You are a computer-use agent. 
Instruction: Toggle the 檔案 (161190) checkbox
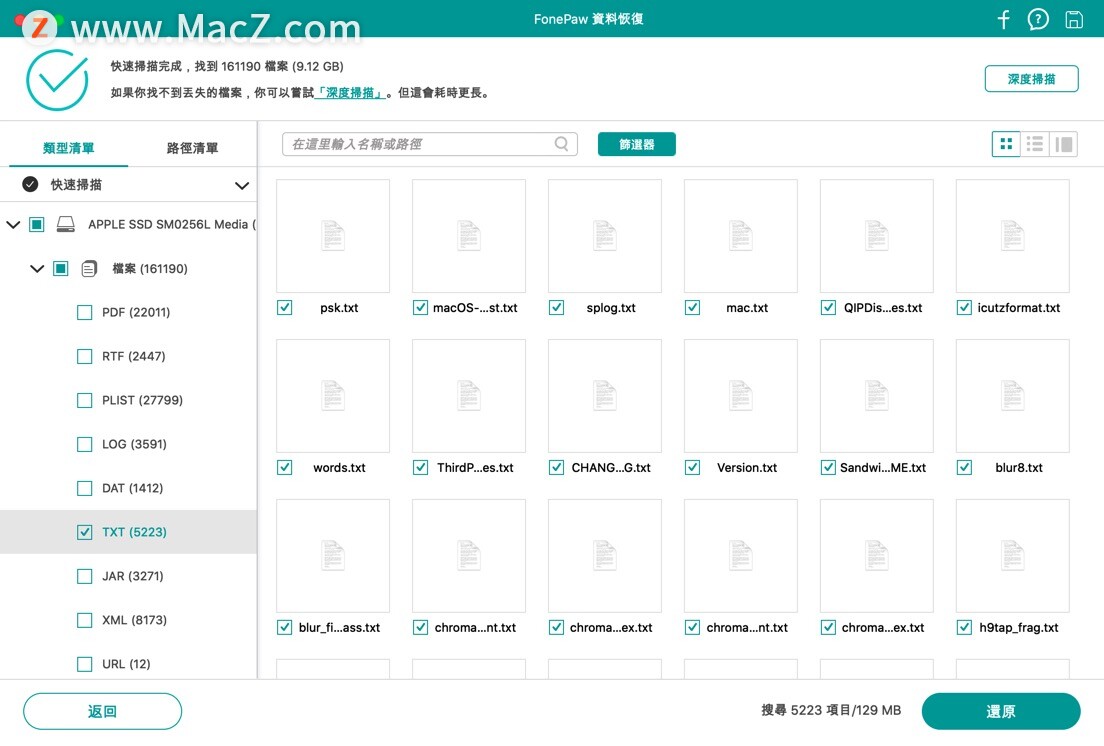click(61, 268)
